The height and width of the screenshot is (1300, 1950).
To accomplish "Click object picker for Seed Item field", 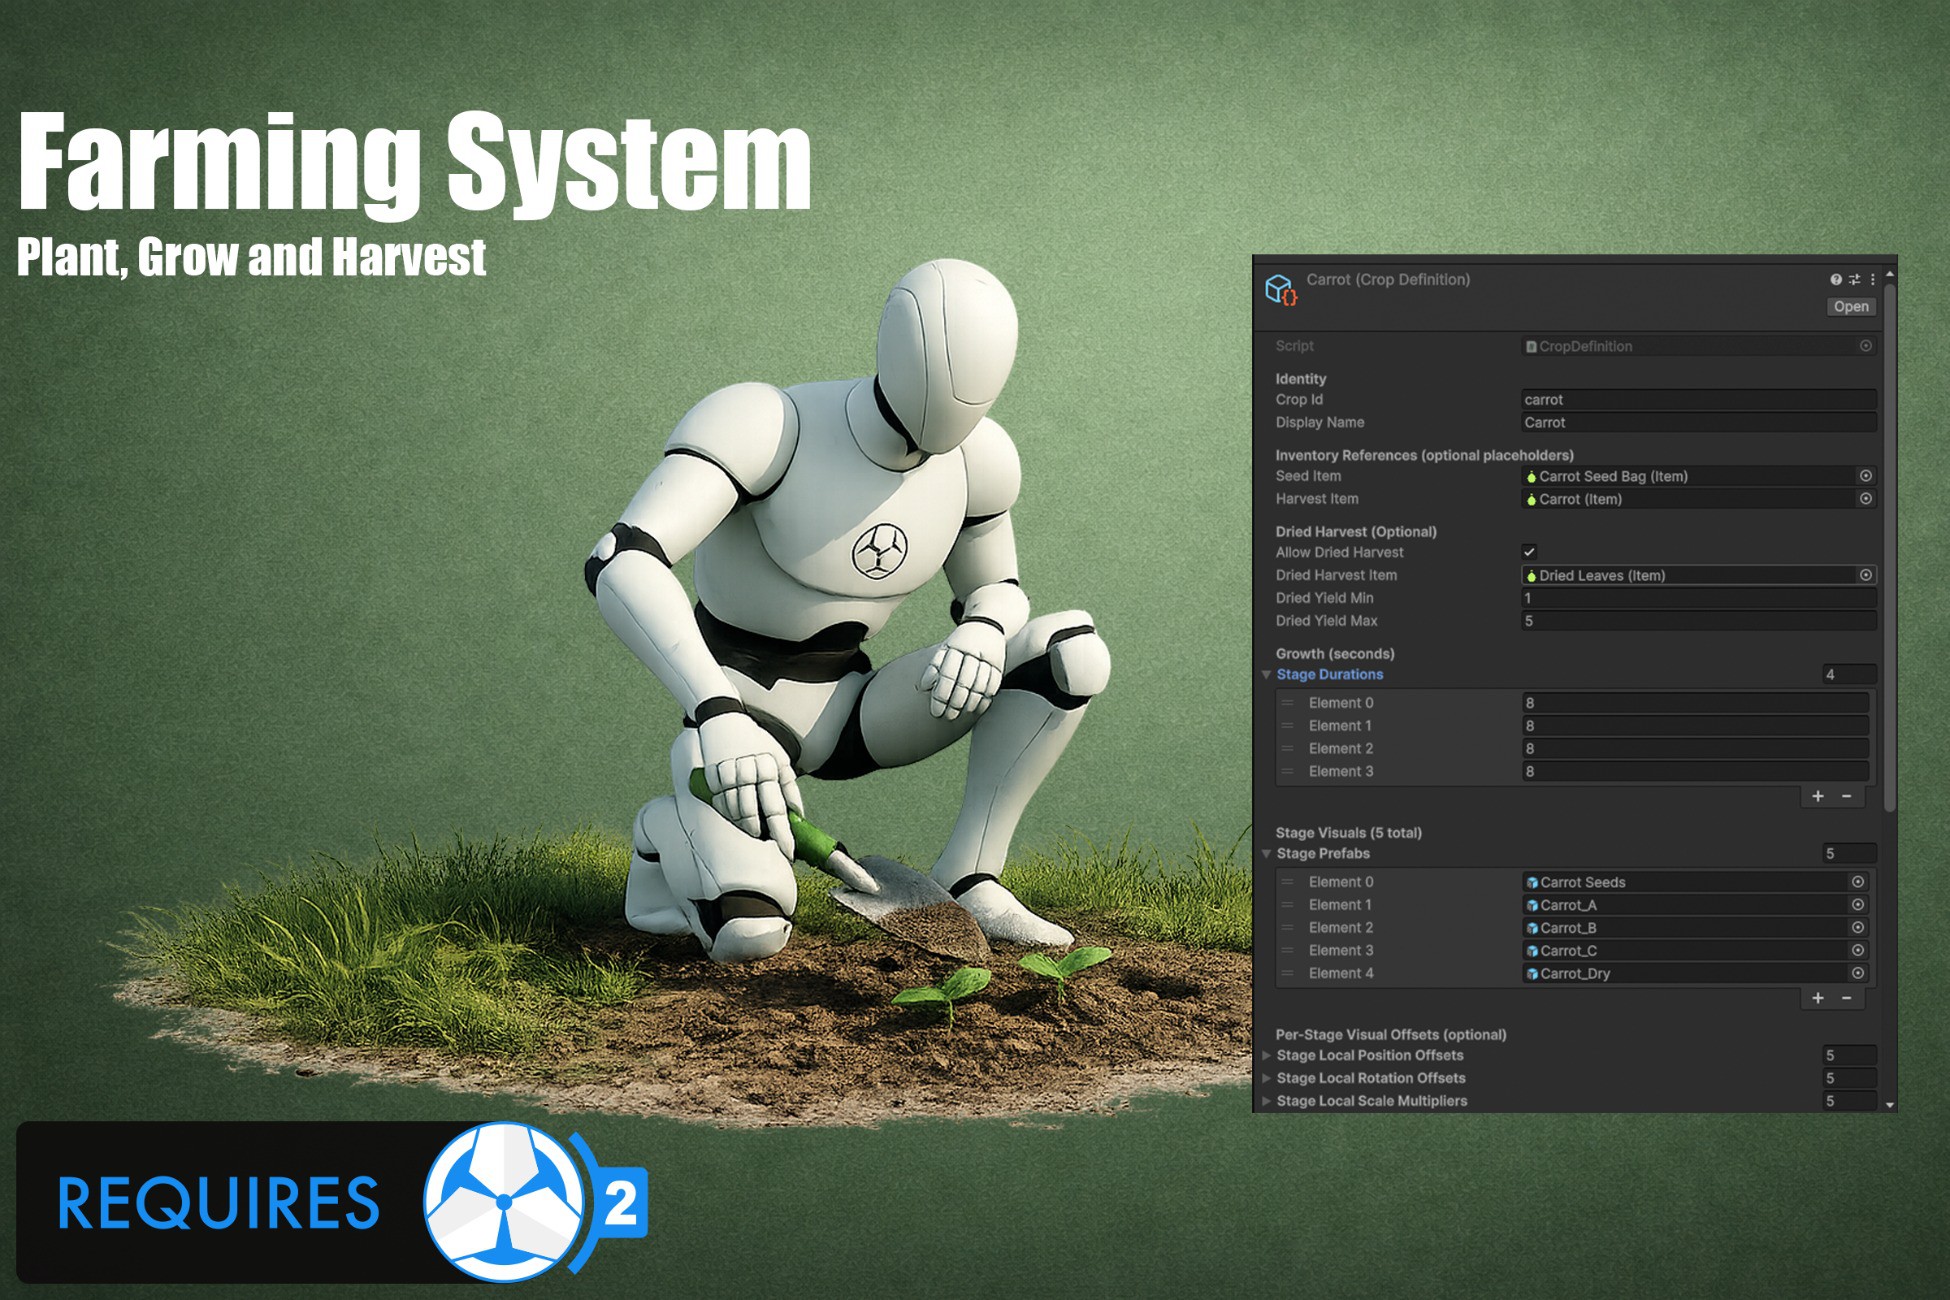I will coord(1865,476).
